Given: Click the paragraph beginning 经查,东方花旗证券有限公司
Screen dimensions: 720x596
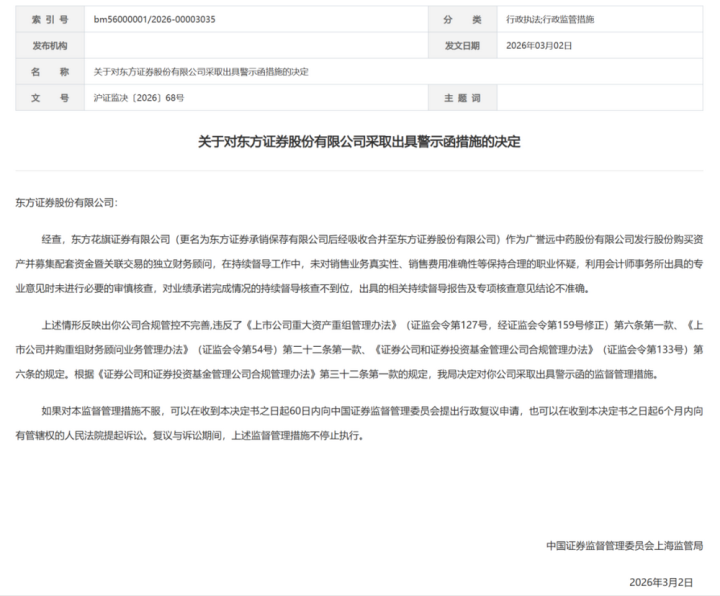Looking at the screenshot, I should [x=359, y=264].
